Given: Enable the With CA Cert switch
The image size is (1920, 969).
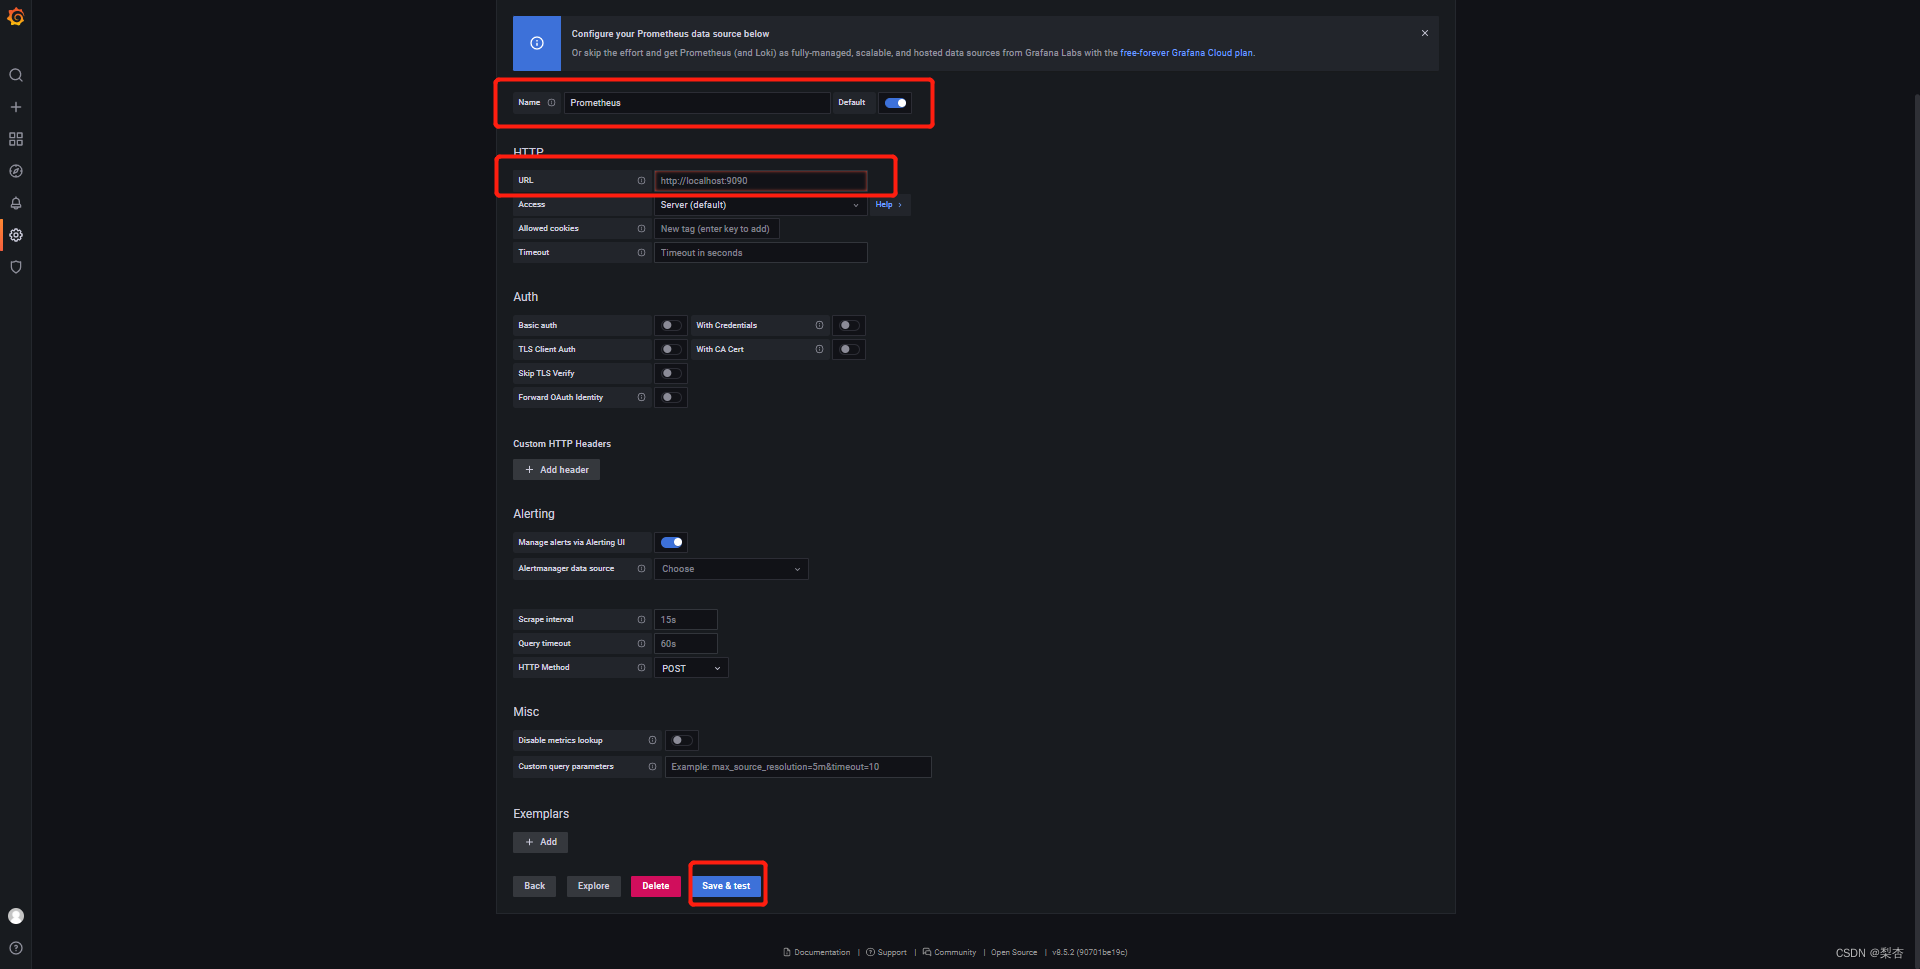Looking at the screenshot, I should pyautogui.click(x=849, y=349).
